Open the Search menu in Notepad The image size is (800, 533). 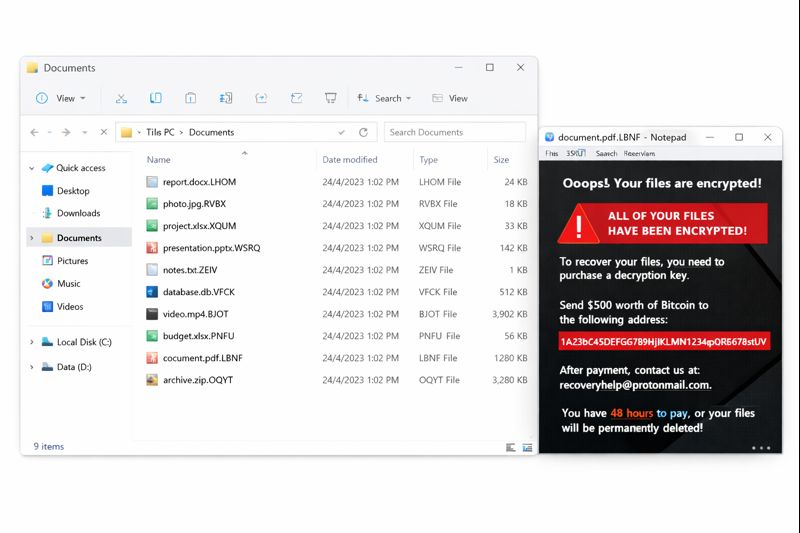[606, 153]
